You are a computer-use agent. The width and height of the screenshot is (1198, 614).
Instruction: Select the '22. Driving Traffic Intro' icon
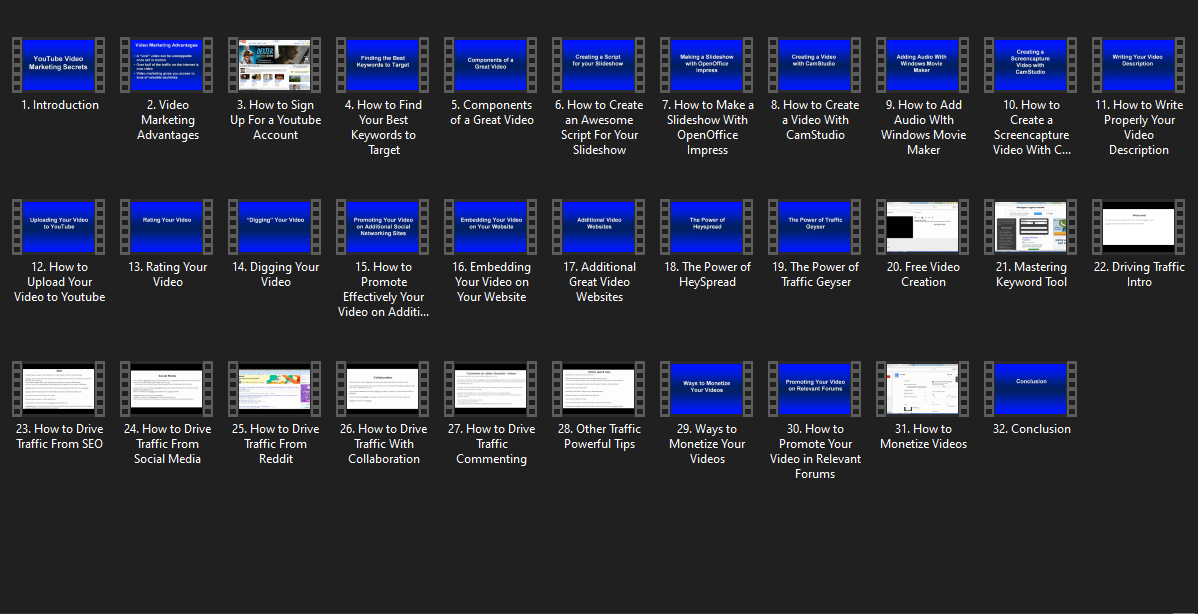coord(1139,227)
